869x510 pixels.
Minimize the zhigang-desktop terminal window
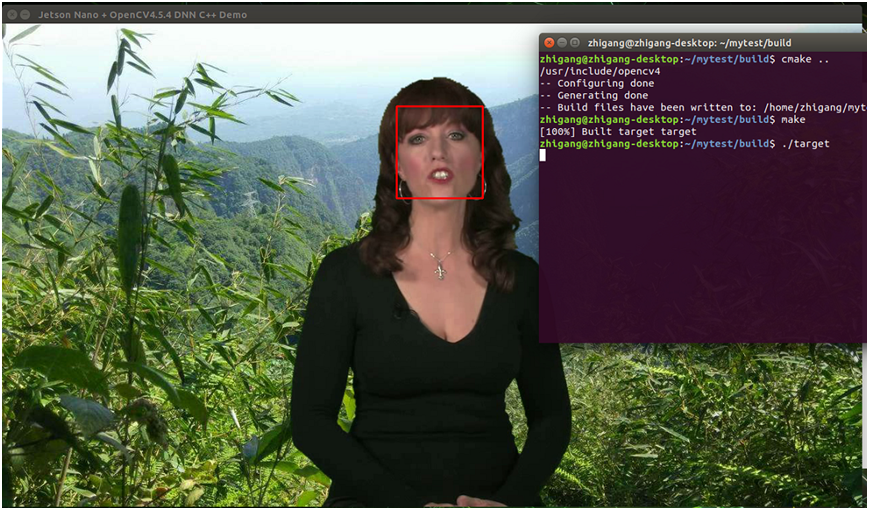tap(562, 43)
